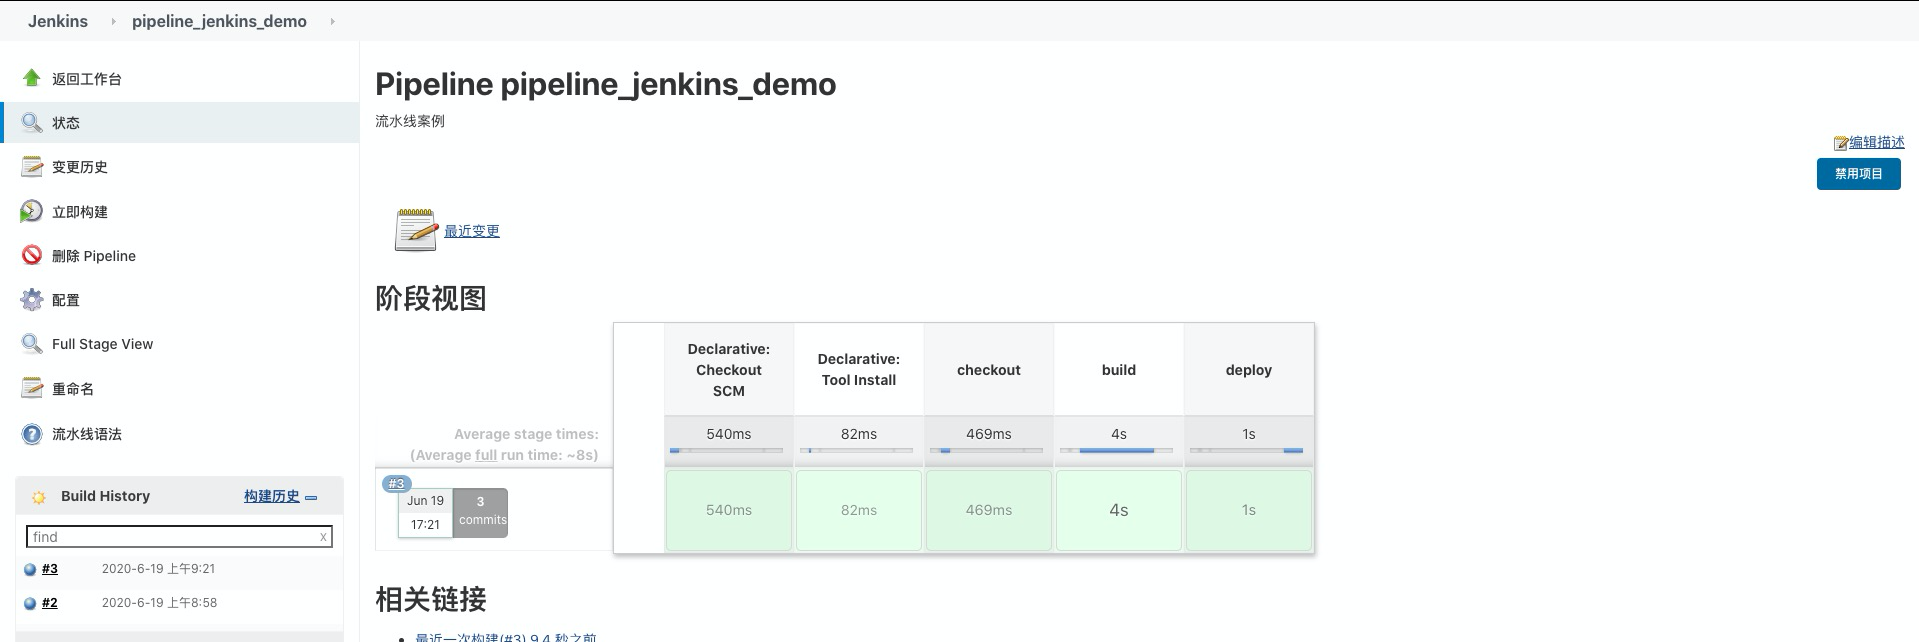This screenshot has width=1919, height=642.
Task: Click the Declarative: Checkout SCM 540ms stage cell
Action: click(729, 510)
